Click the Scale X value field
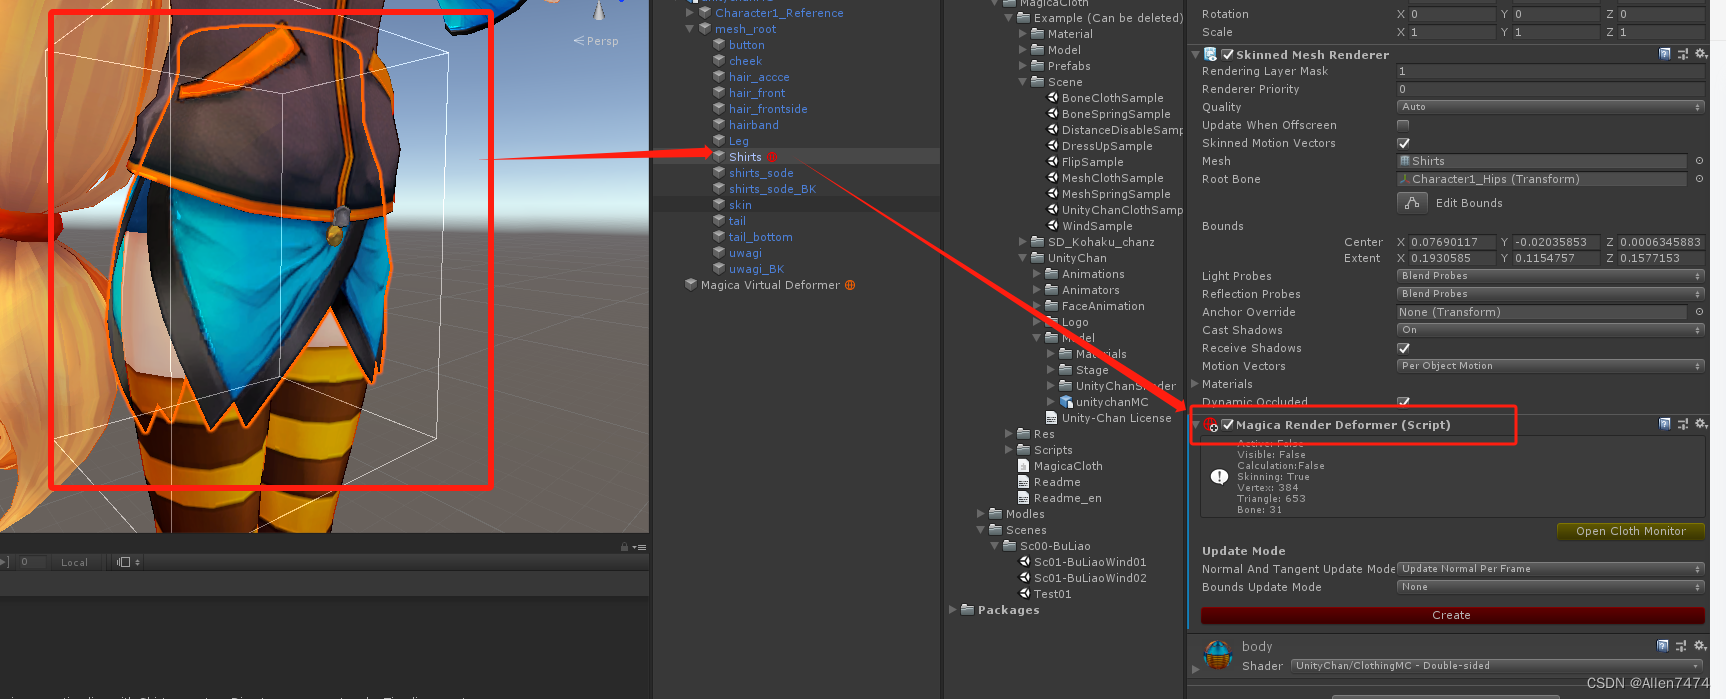 click(1451, 32)
